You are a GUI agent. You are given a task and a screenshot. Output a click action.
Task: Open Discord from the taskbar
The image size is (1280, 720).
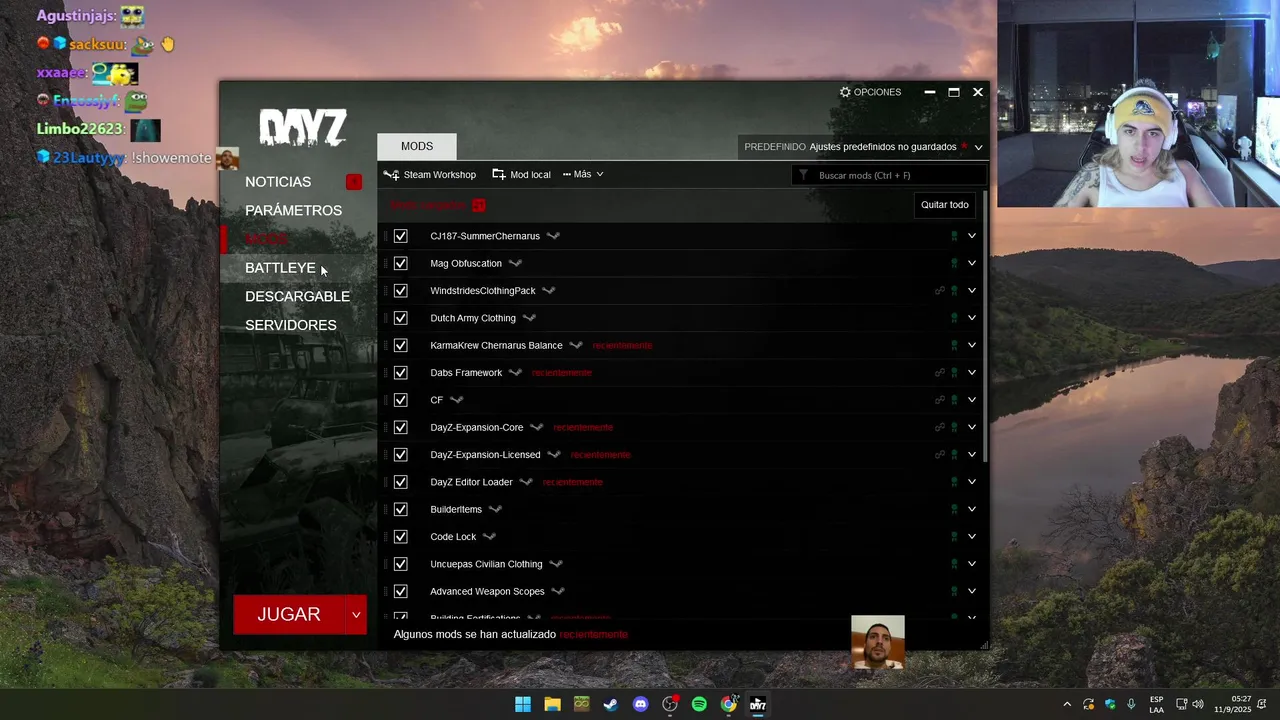coord(640,704)
